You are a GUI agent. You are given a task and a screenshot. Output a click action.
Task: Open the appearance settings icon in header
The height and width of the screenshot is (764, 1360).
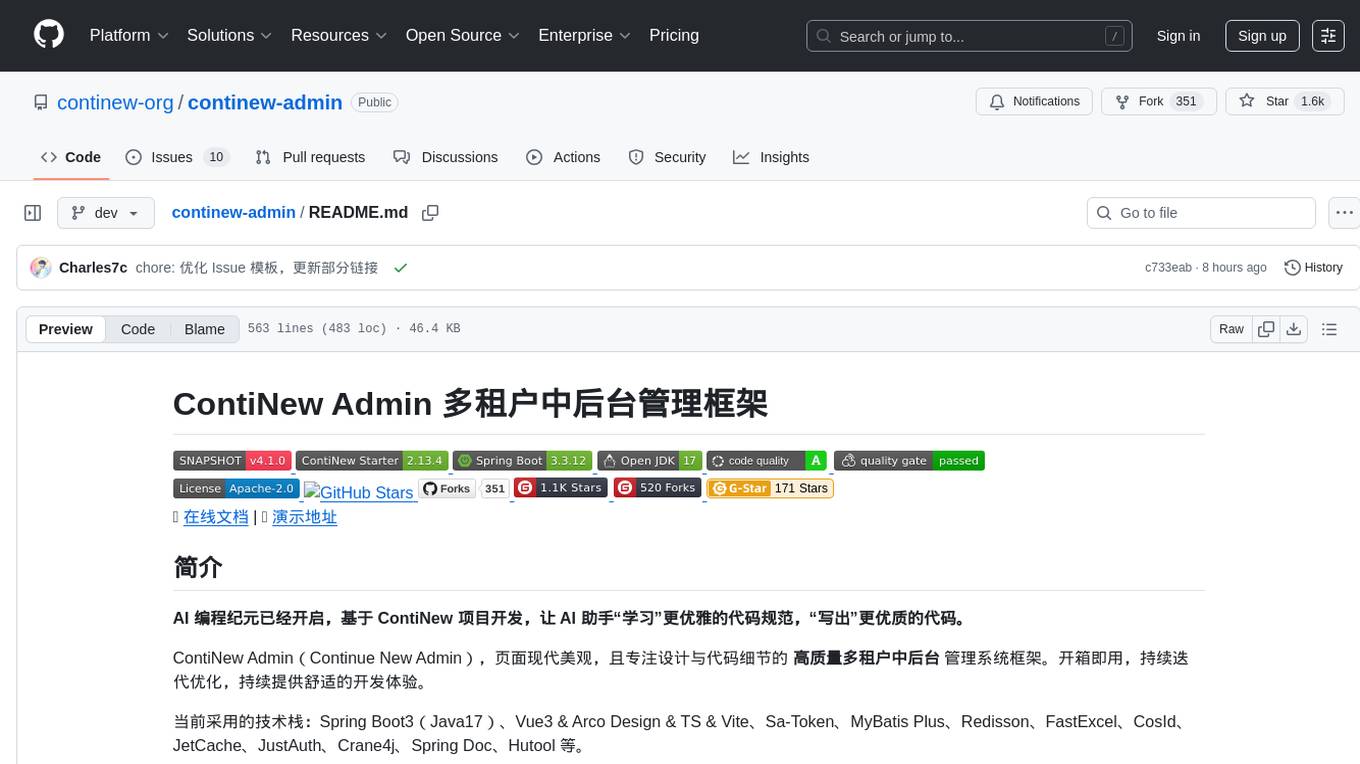[x=1328, y=36]
